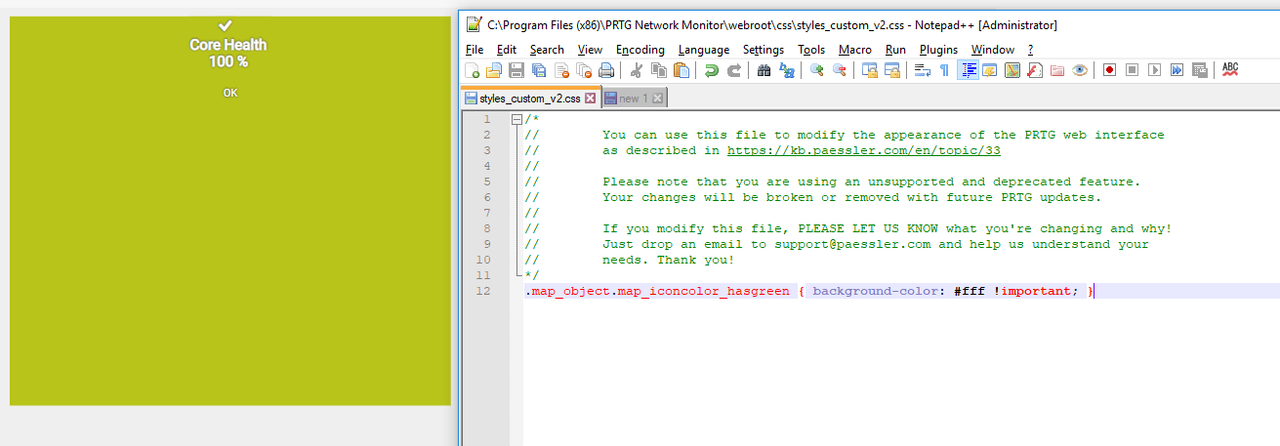Run macro multiple times icon
This screenshot has height=446, width=1280.
point(1177,70)
